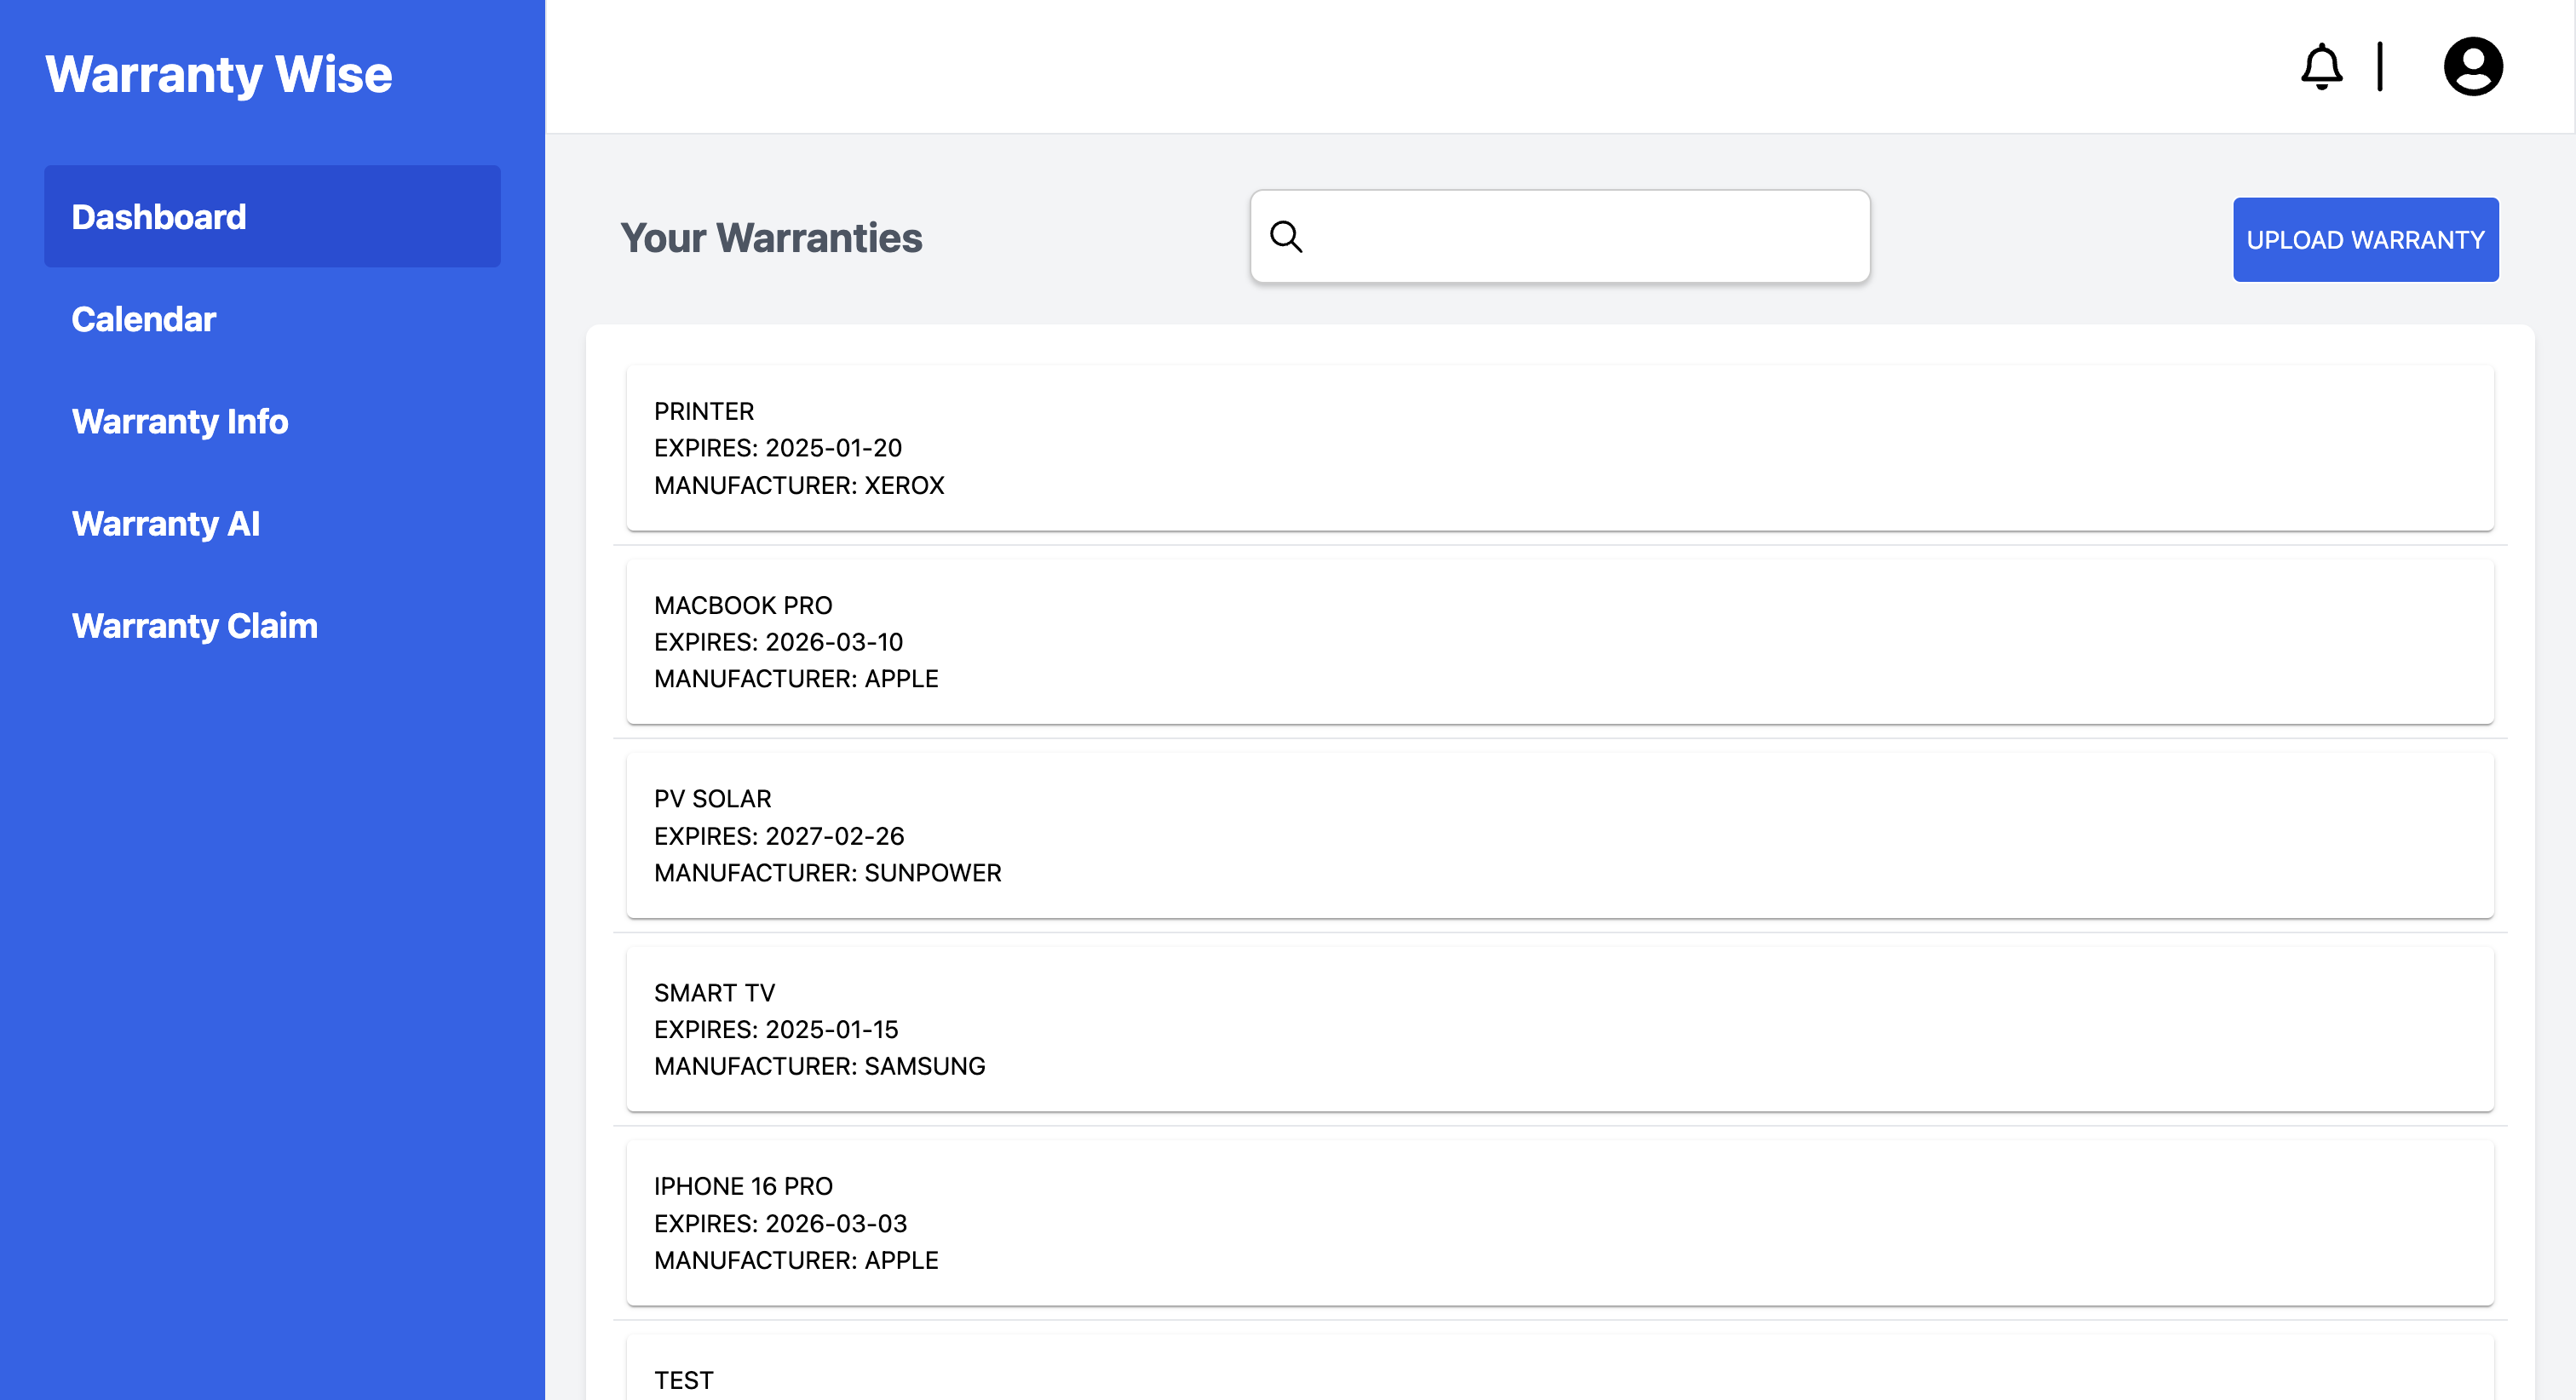Select the MacBook Pro warranty entry
2576x1400 pixels.
click(x=1559, y=641)
